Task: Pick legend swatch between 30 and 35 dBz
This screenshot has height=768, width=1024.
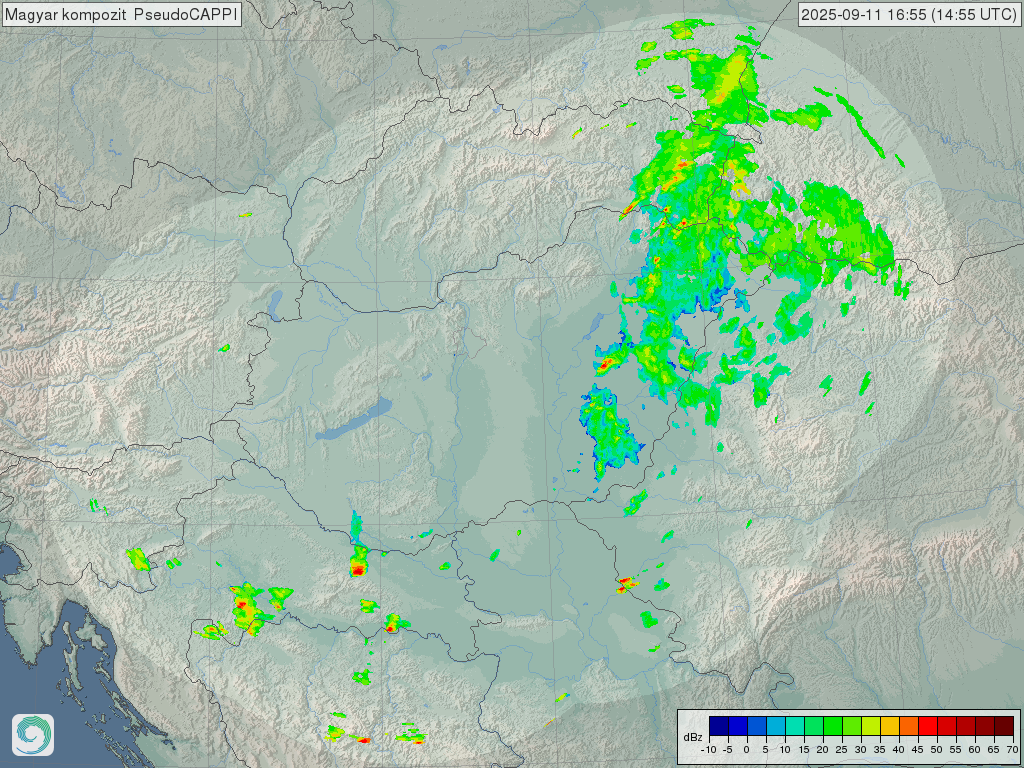Action: click(871, 726)
